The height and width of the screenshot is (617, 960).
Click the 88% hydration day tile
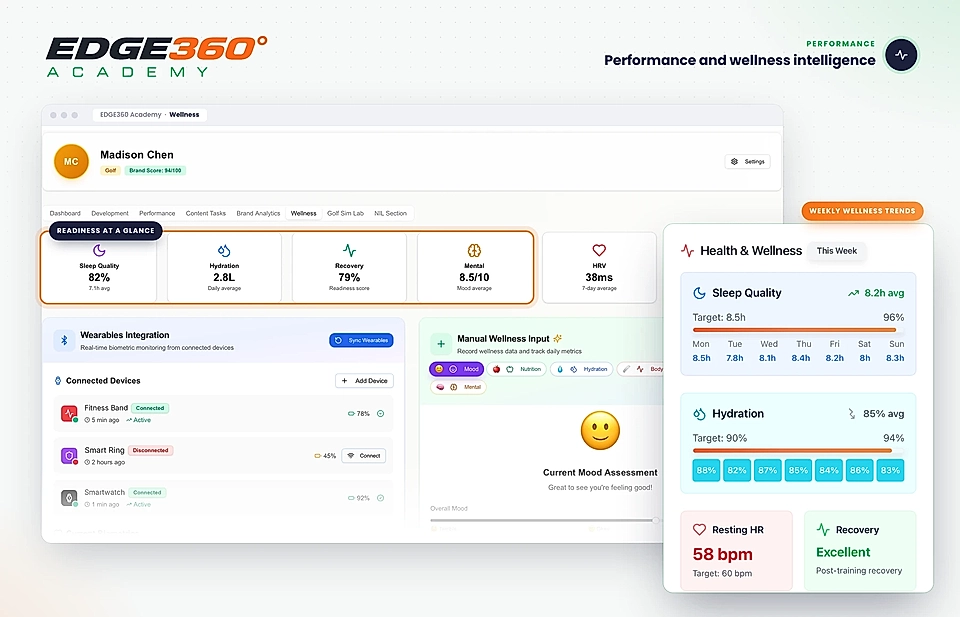[706, 471]
